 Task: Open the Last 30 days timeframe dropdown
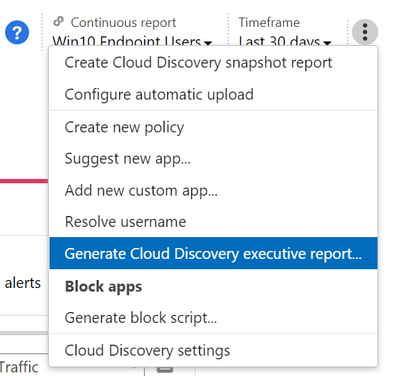(285, 41)
